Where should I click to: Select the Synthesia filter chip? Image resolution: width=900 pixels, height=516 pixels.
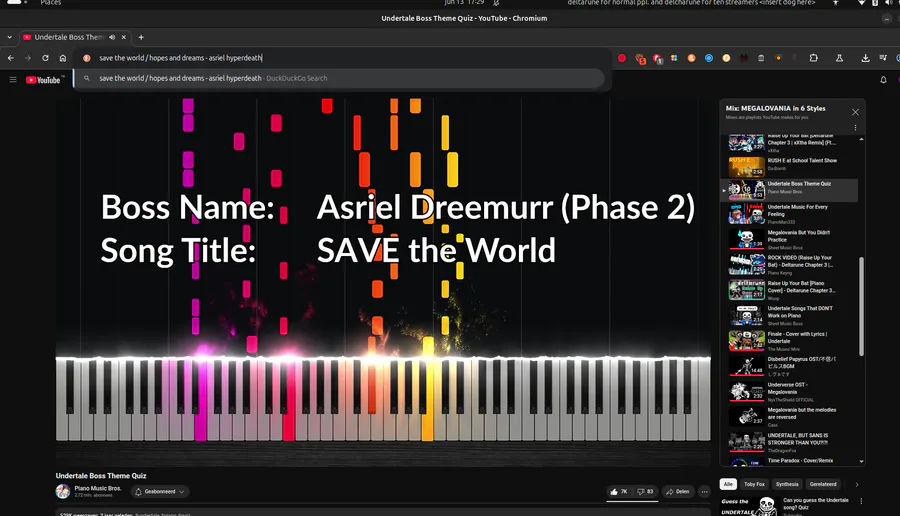(787, 484)
